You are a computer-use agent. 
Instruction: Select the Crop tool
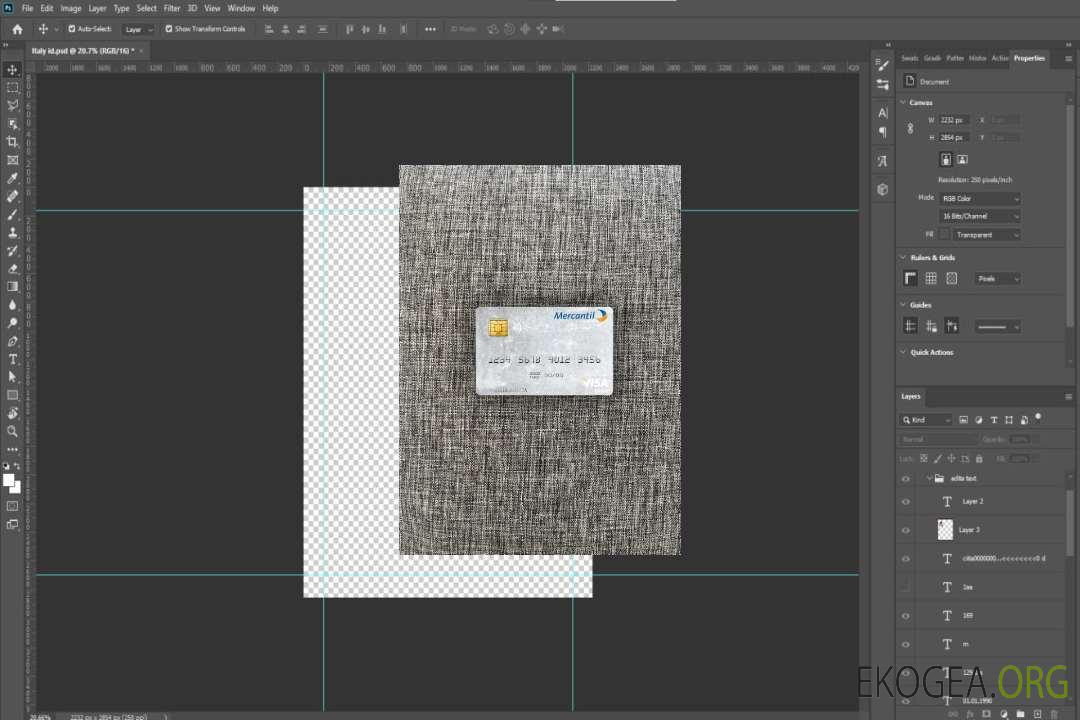[13, 142]
